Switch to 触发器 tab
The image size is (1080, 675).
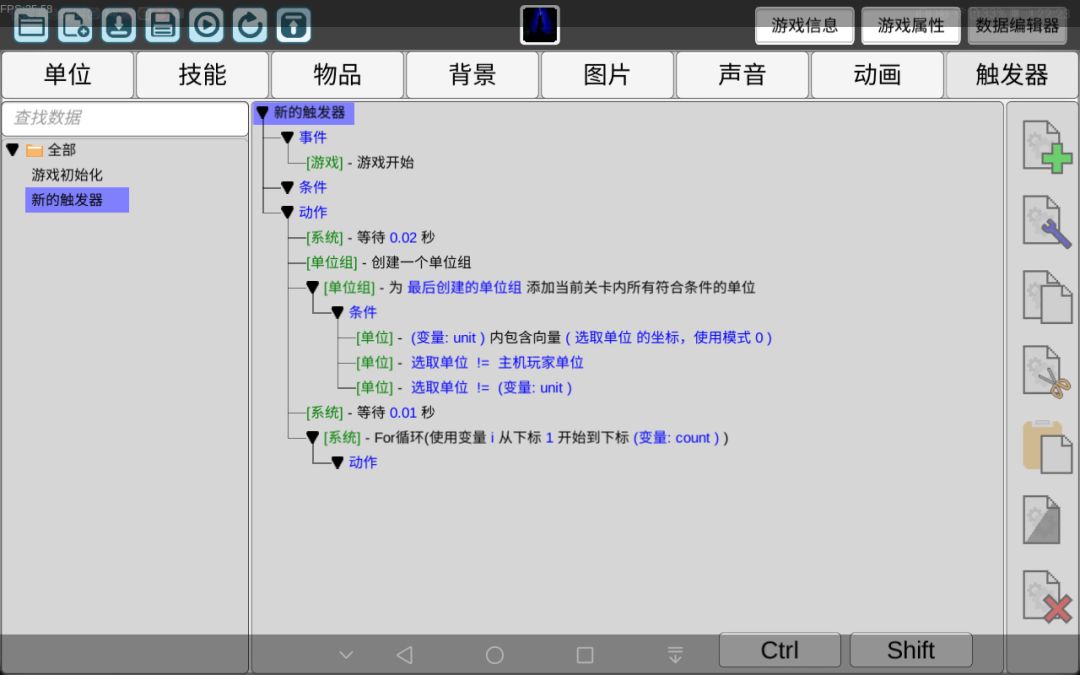tap(1012, 74)
